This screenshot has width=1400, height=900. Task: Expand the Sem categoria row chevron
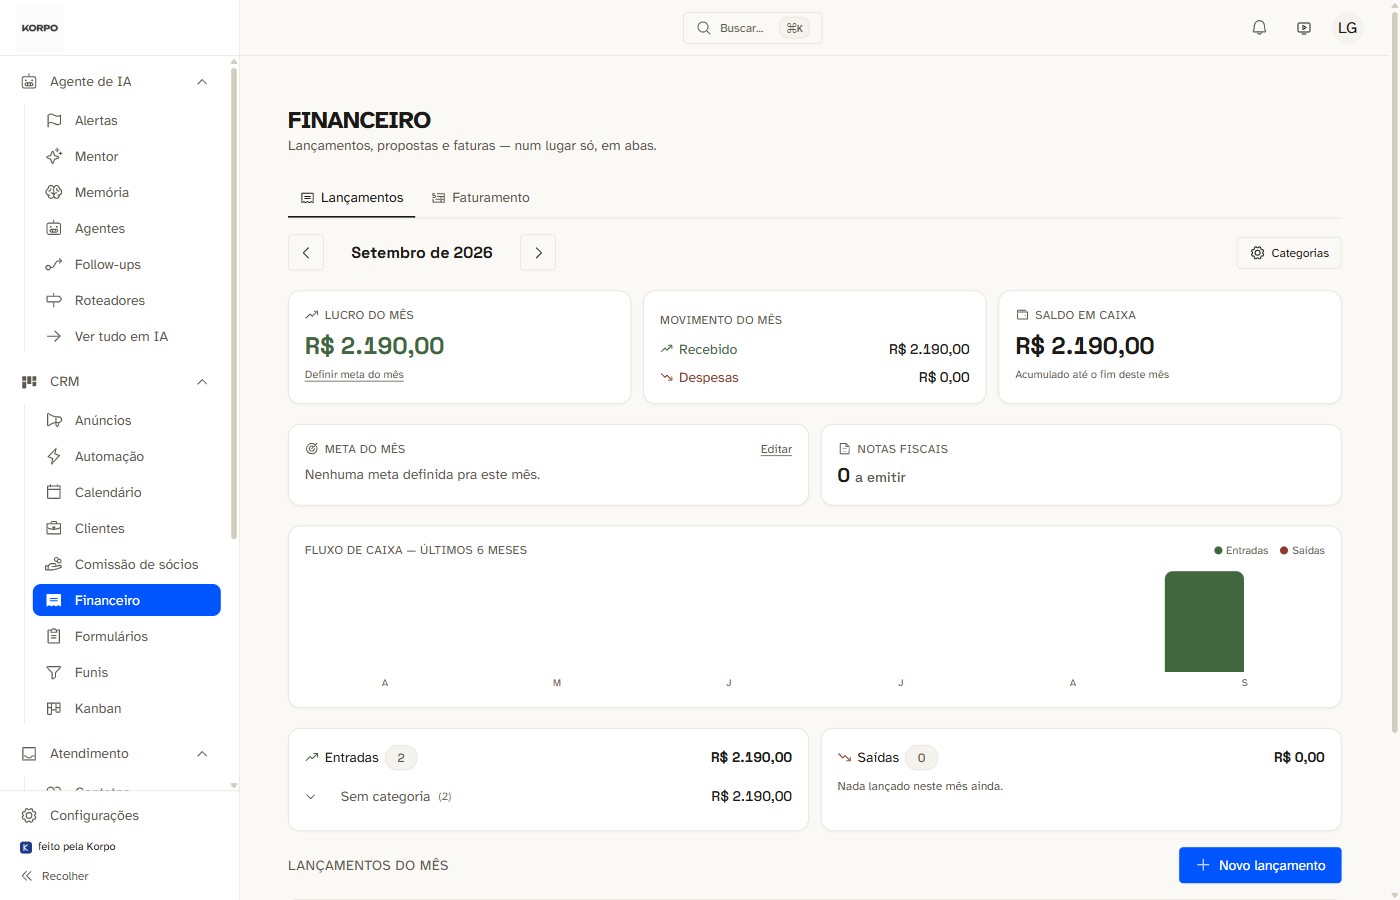coord(311,797)
